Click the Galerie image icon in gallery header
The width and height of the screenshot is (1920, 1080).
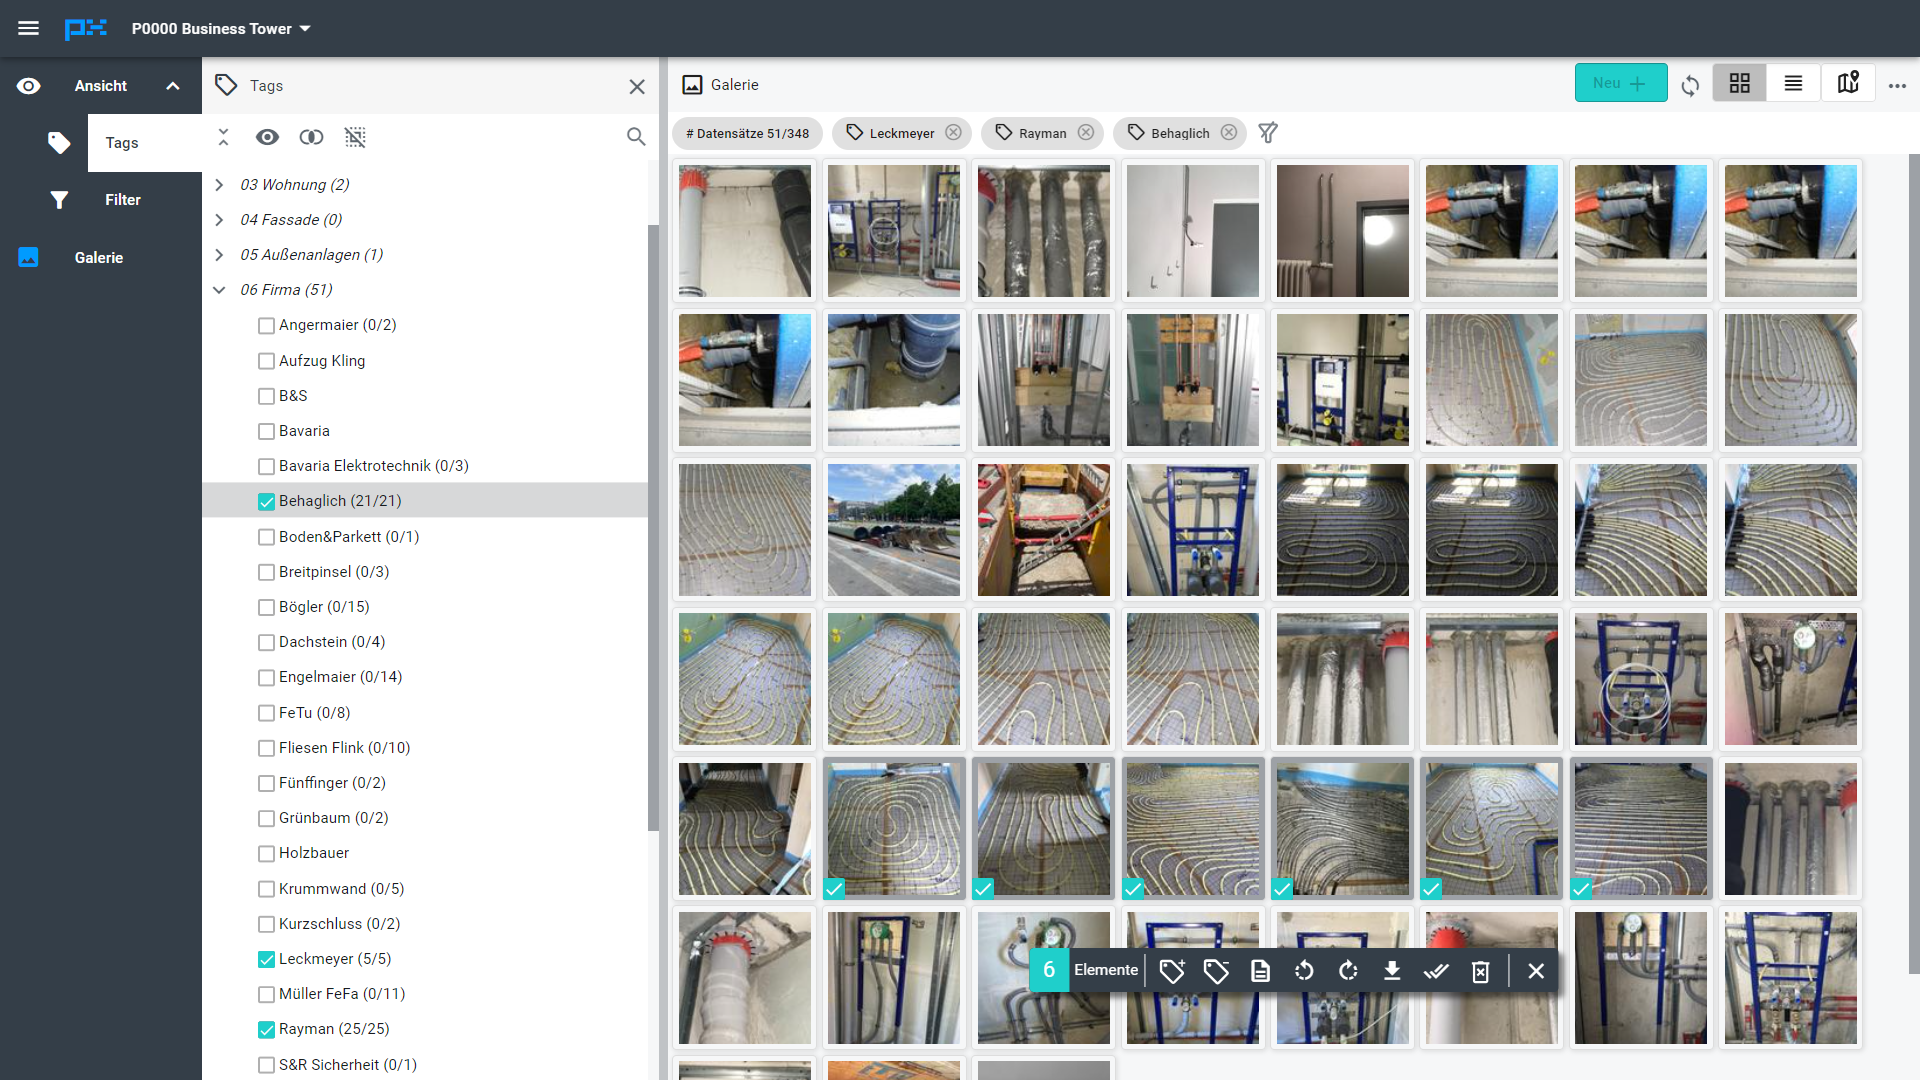[x=692, y=85]
